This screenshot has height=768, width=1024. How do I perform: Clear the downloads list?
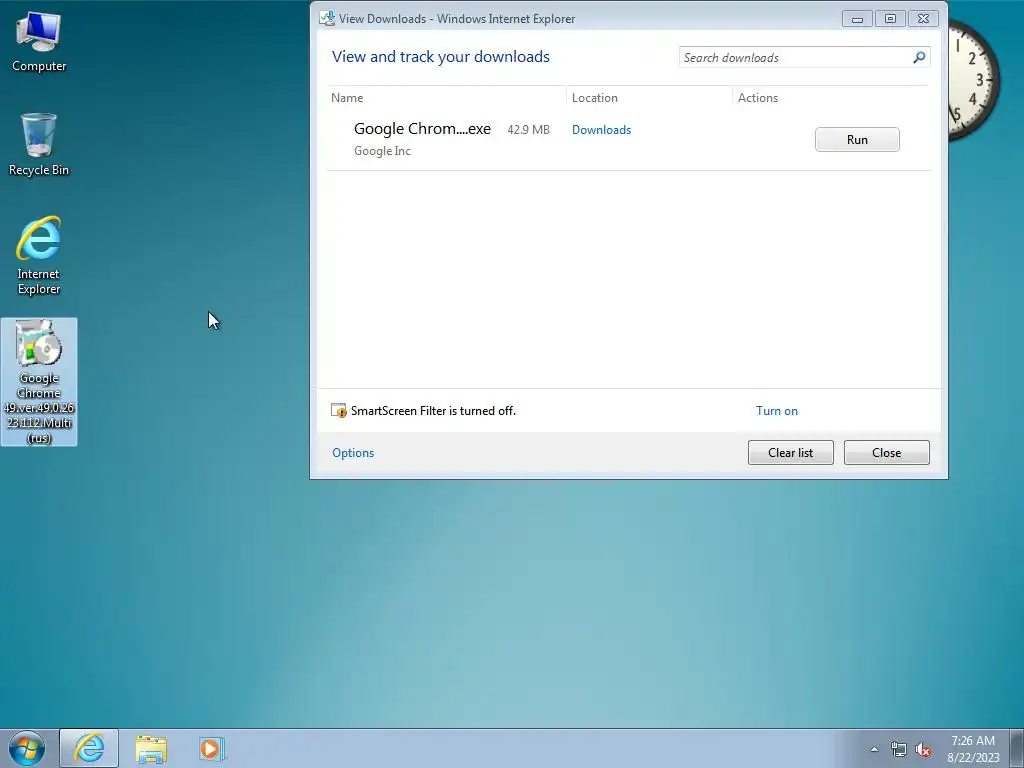[x=790, y=453]
